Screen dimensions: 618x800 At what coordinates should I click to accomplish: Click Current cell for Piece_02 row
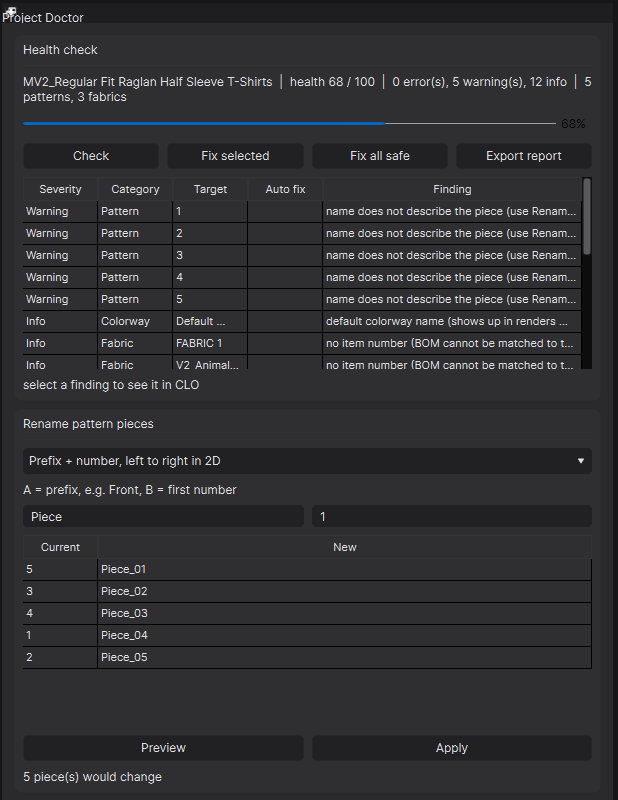click(x=60, y=591)
